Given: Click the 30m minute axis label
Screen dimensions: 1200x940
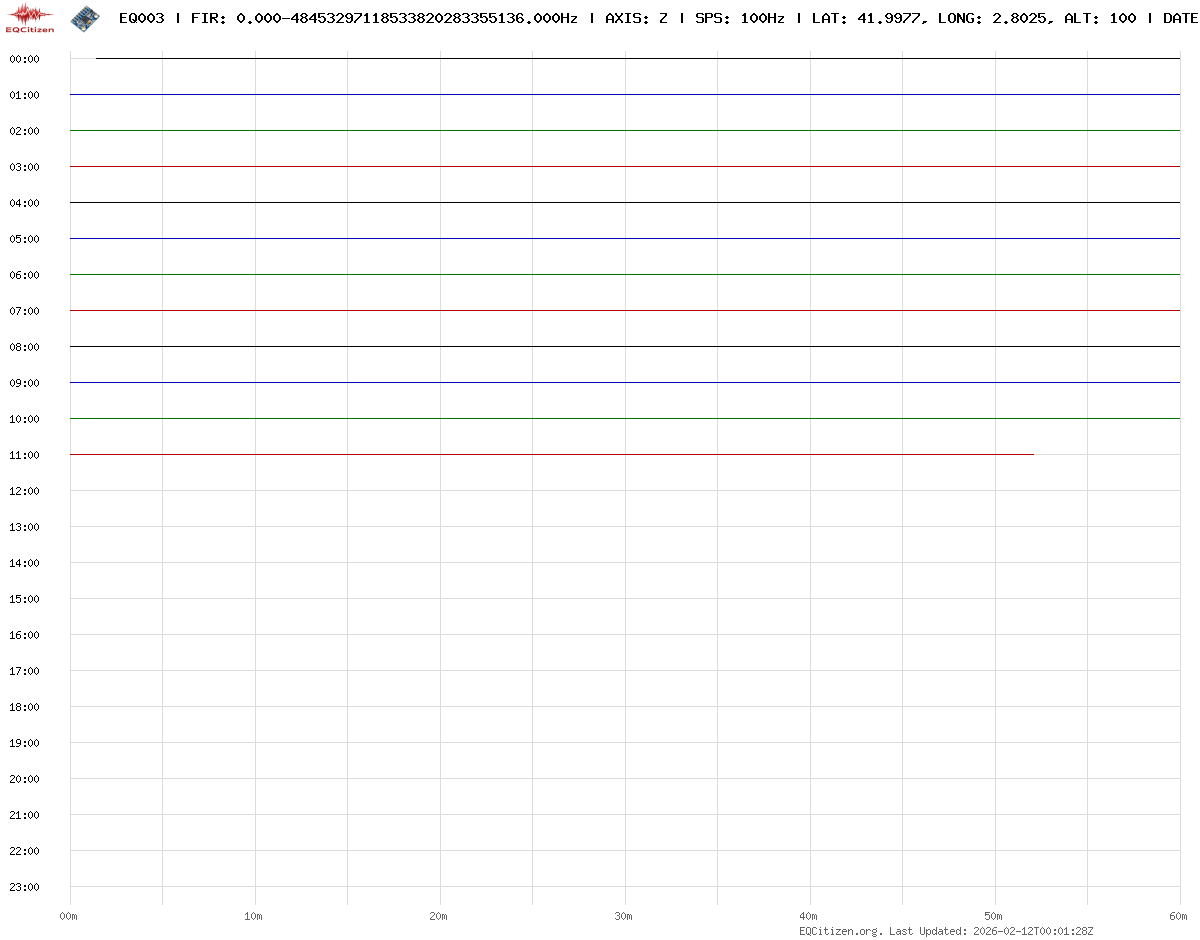Looking at the screenshot, I should (x=624, y=916).
